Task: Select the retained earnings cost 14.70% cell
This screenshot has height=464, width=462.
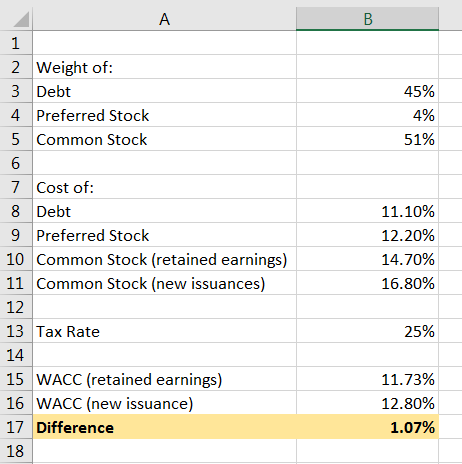Action: pos(367,259)
